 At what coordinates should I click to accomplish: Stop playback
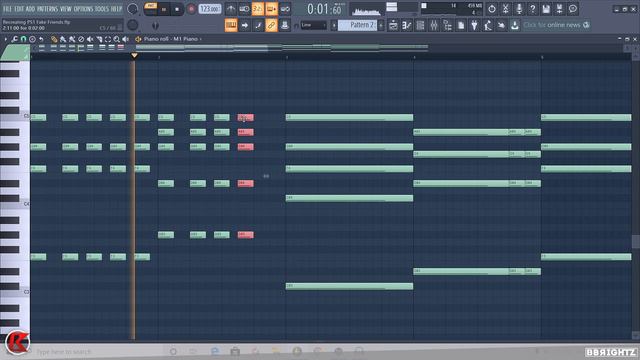[177, 9]
